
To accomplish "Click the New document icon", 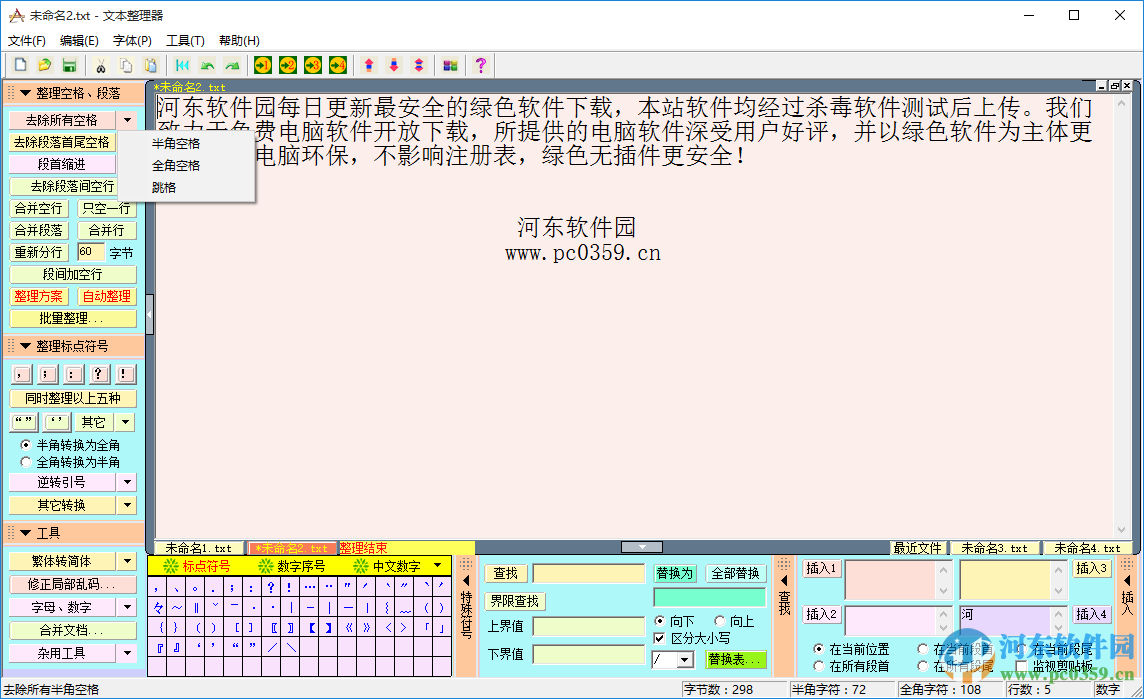I will pyautogui.click(x=20, y=64).
